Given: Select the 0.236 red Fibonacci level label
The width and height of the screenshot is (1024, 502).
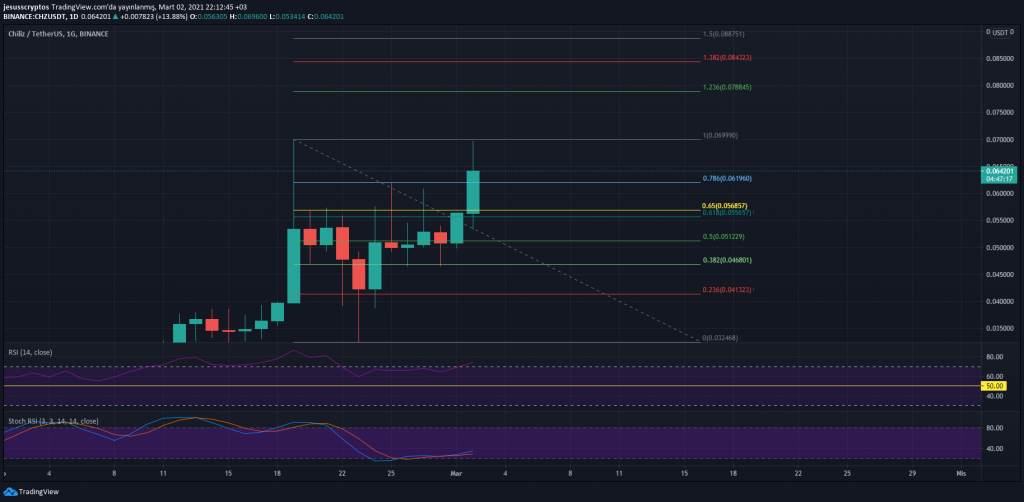Looking at the screenshot, I should 727,290.
